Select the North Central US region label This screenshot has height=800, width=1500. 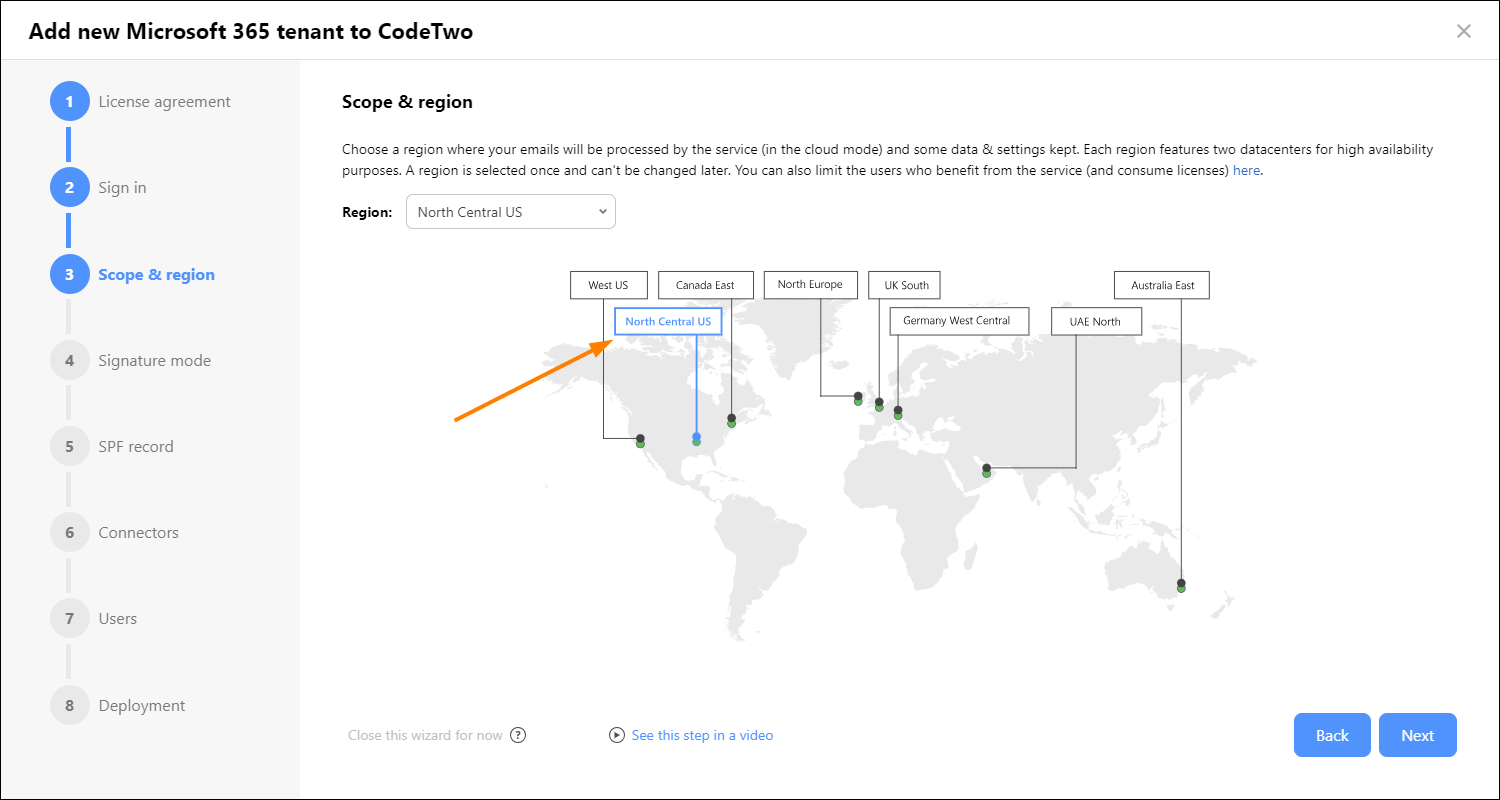pos(668,321)
